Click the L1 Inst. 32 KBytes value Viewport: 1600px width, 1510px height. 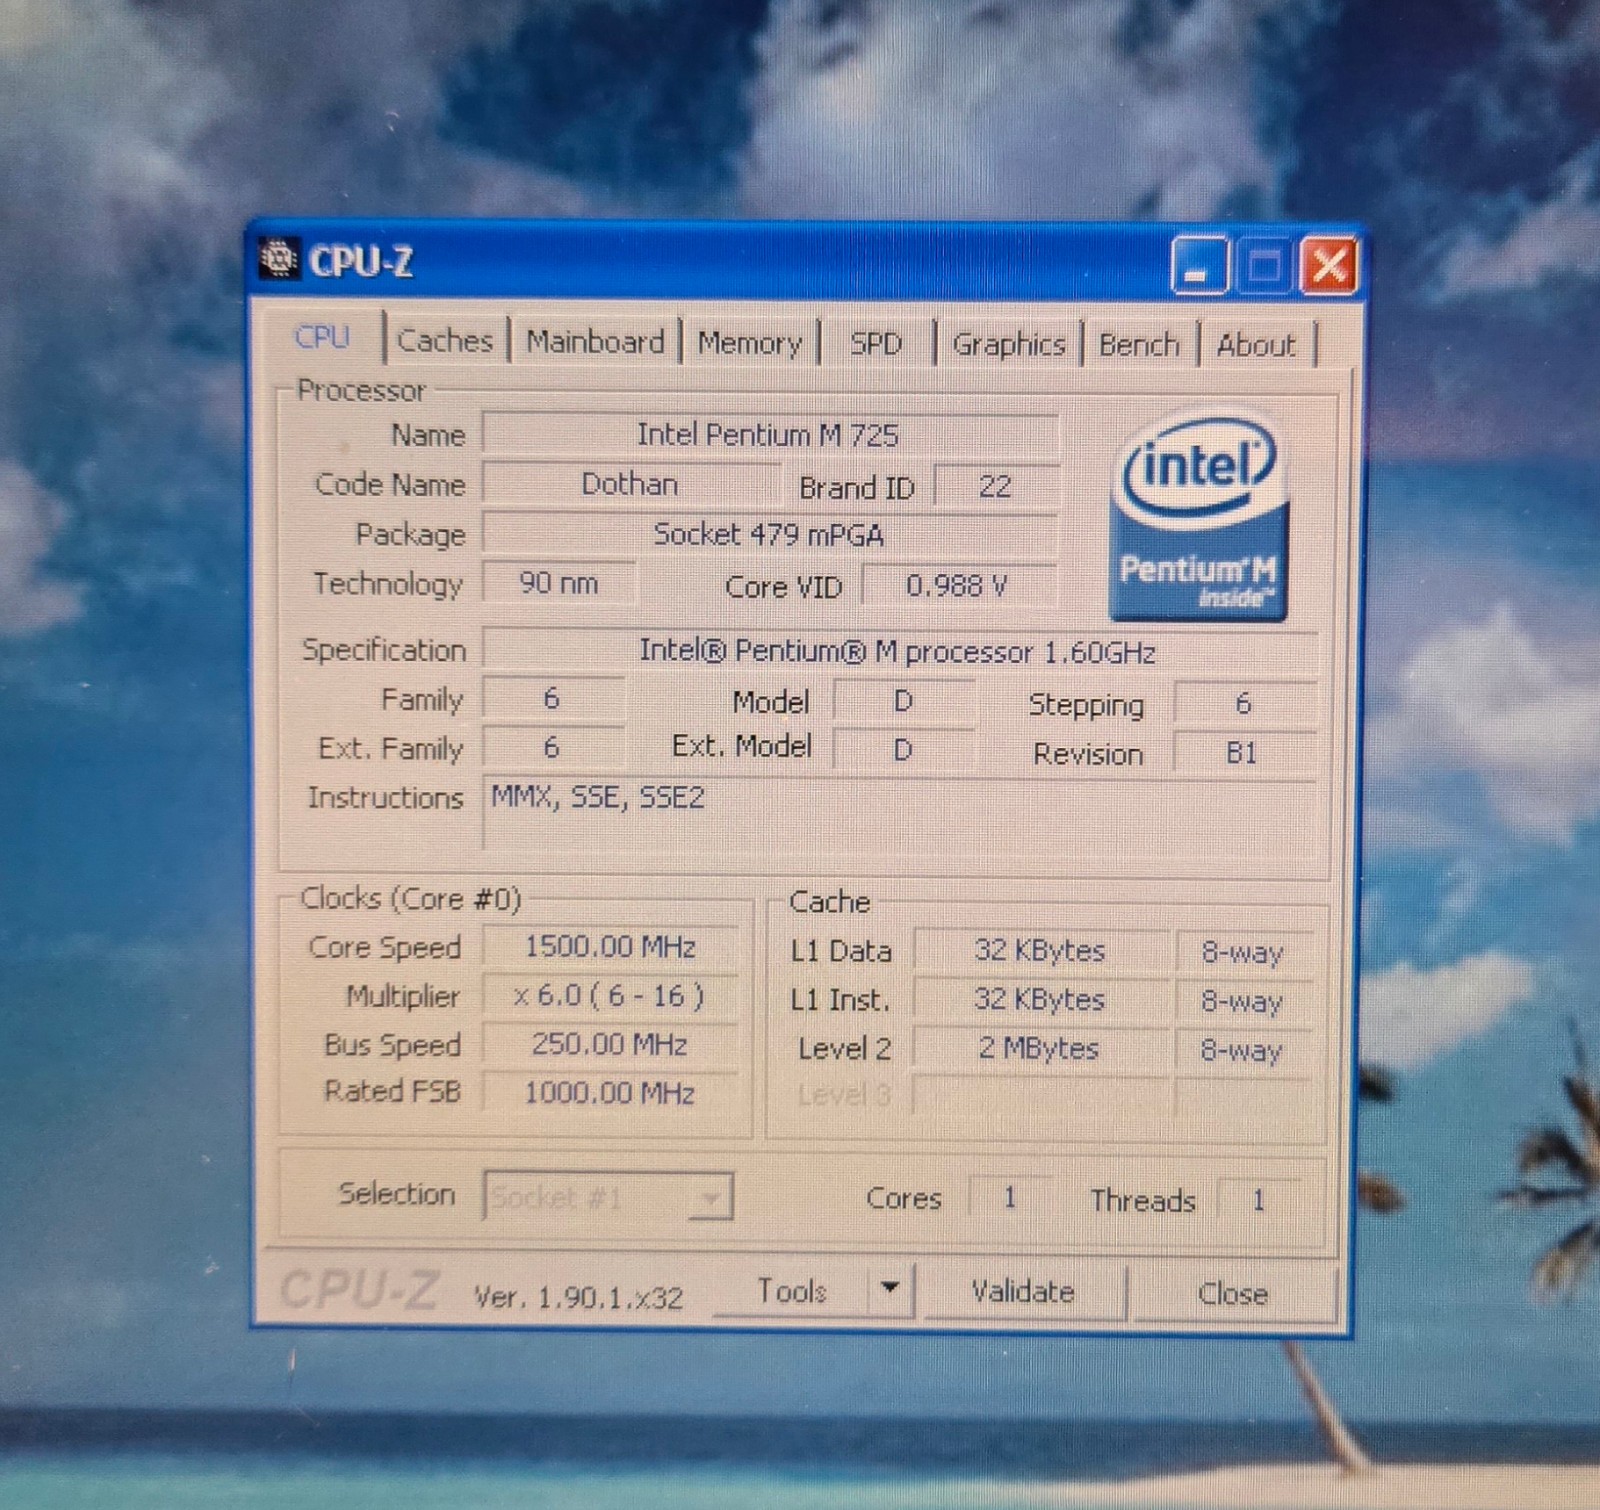[1041, 999]
